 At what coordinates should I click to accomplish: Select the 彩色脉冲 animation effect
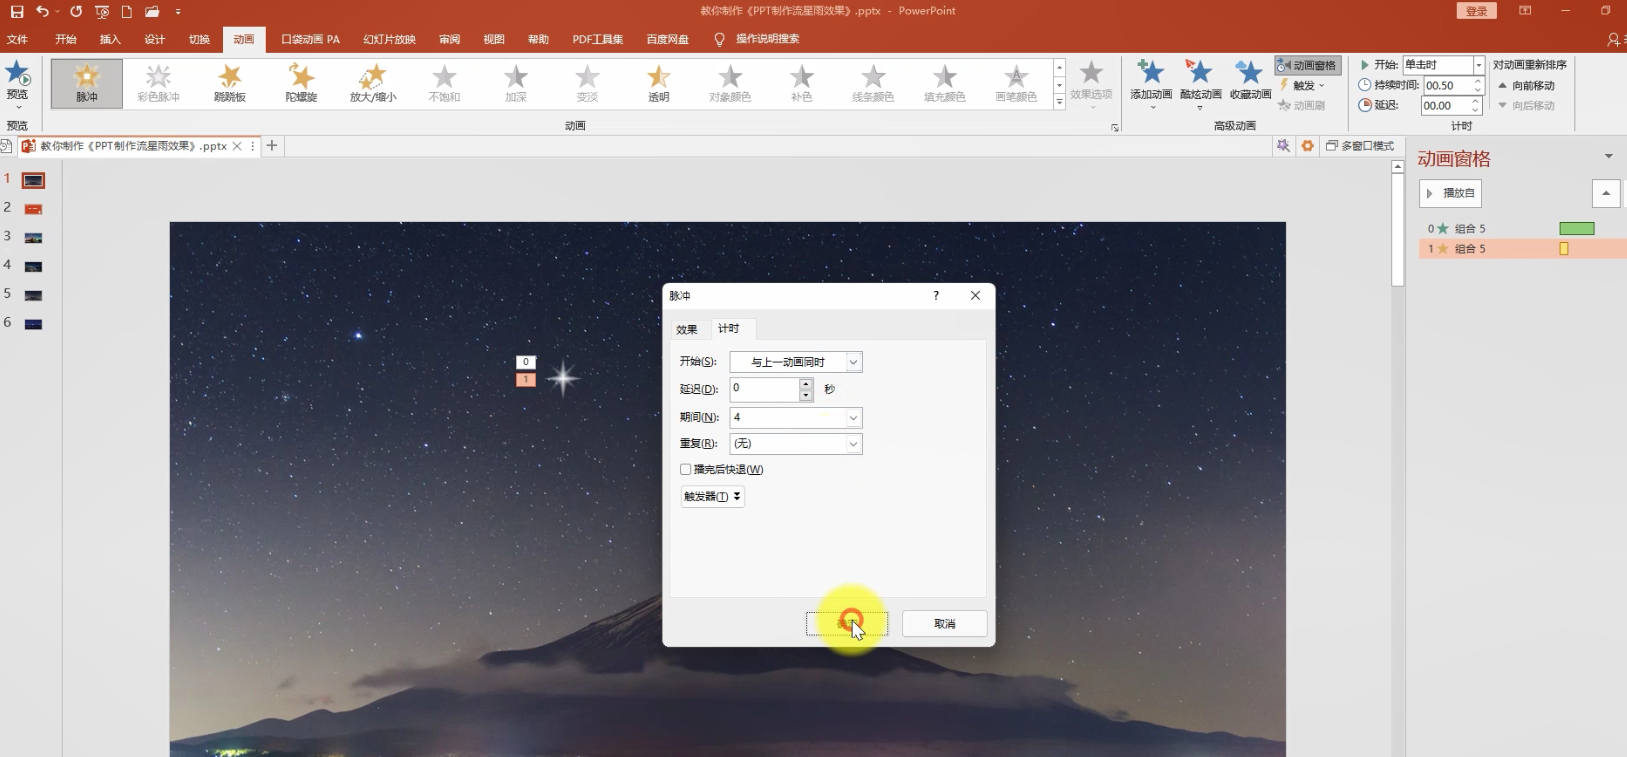(x=158, y=83)
